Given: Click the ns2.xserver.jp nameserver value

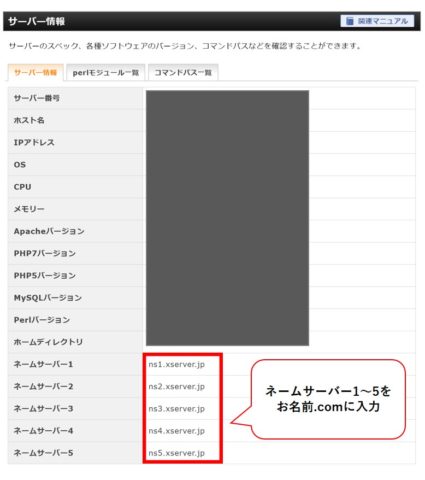Looking at the screenshot, I should tap(177, 387).
